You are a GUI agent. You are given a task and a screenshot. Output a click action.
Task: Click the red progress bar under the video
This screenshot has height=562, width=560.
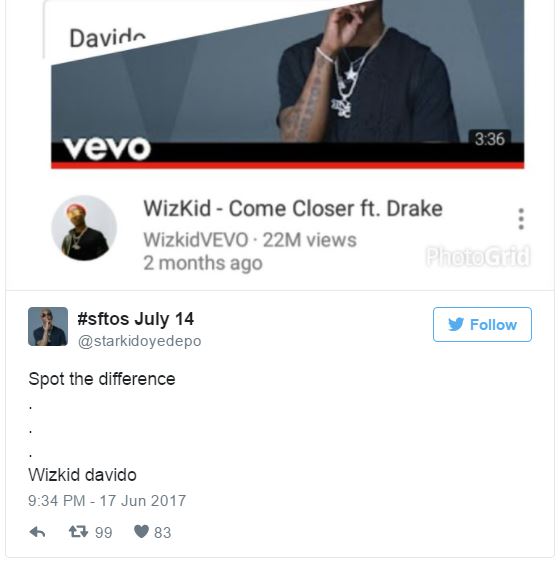(x=288, y=165)
